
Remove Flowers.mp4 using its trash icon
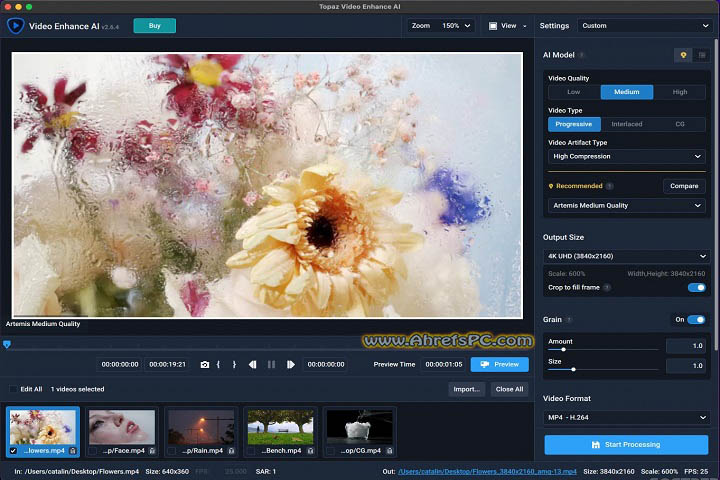click(73, 451)
